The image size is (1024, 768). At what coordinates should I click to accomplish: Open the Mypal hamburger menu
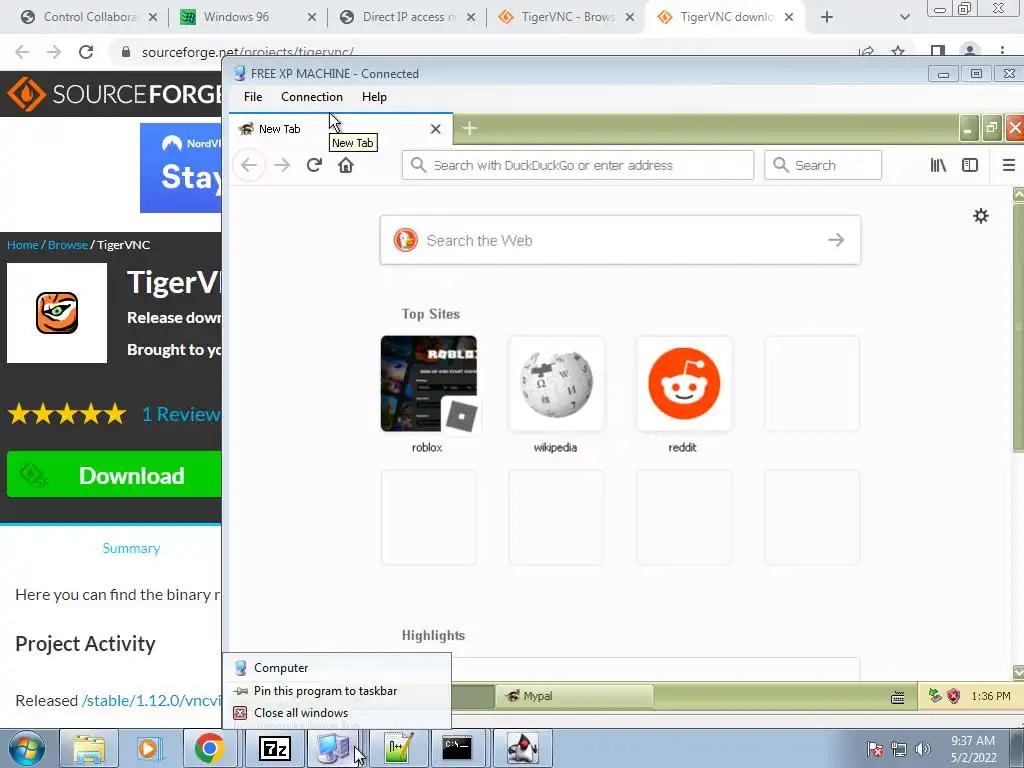[1008, 165]
